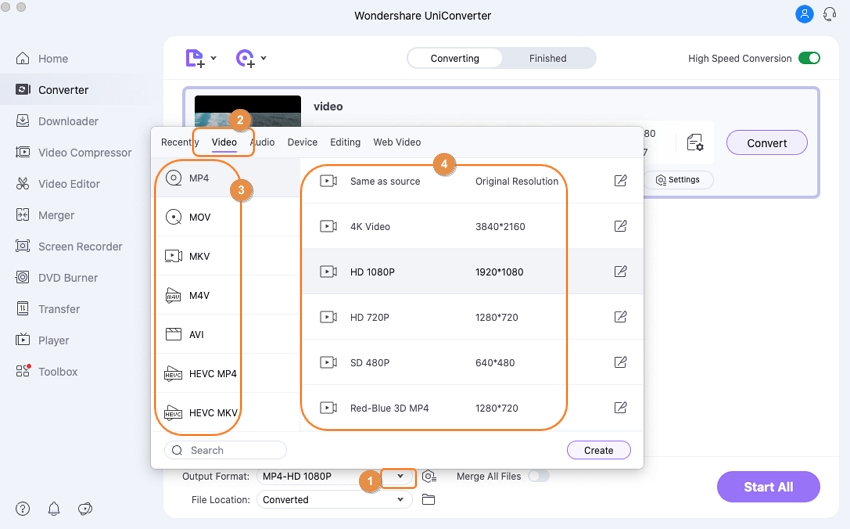This screenshot has width=850, height=529.
Task: Click the Create button
Action: point(598,450)
